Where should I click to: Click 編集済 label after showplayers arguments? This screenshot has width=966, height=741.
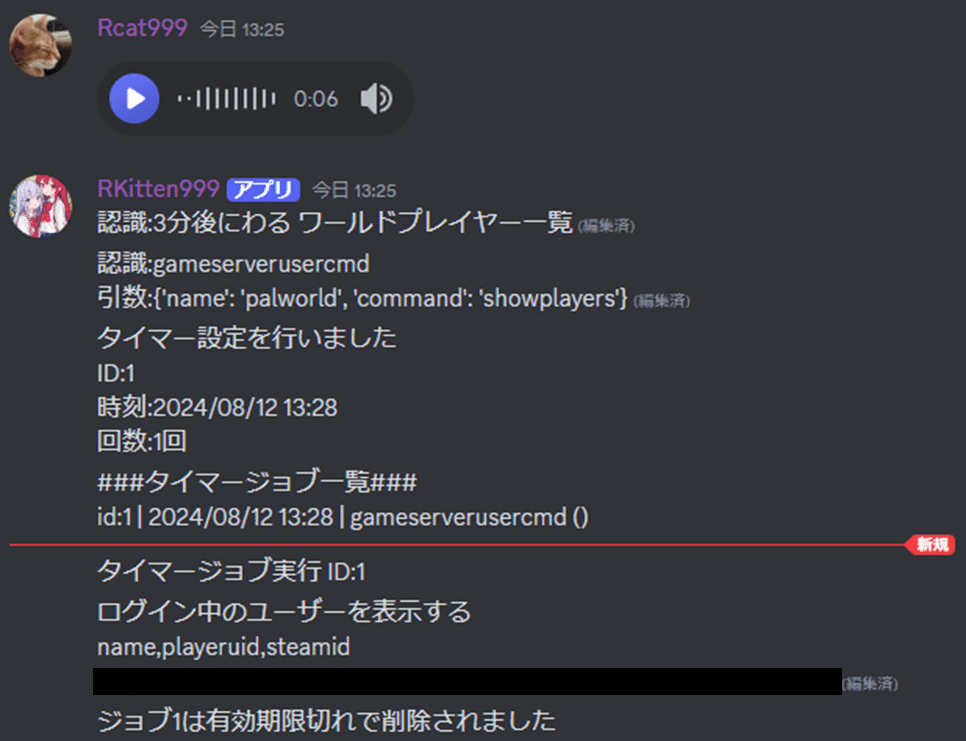click(662, 301)
